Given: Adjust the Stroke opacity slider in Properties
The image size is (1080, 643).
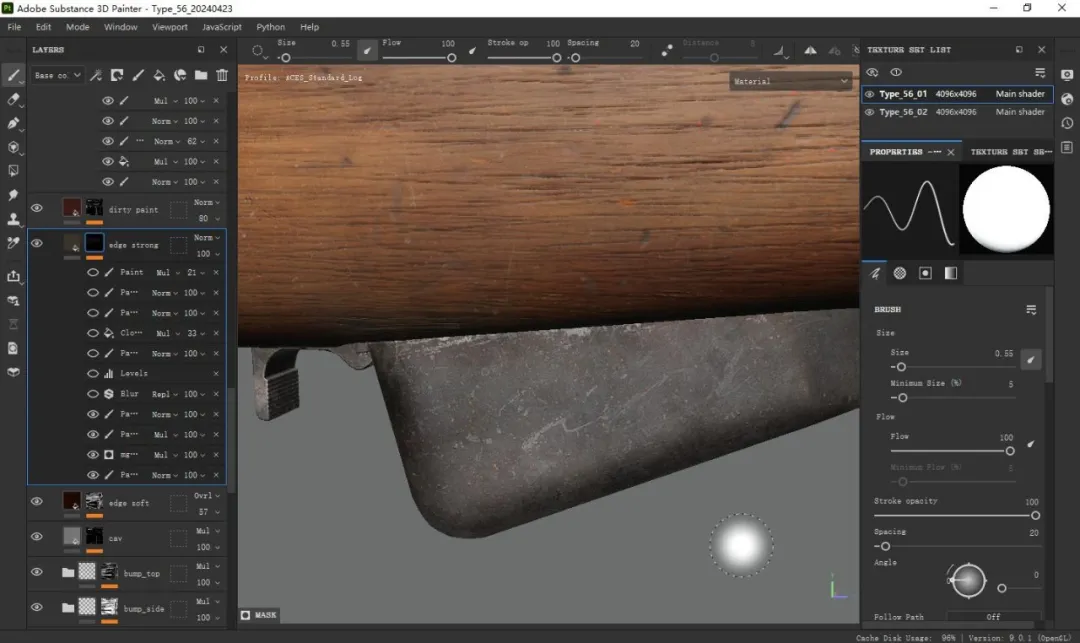Looking at the screenshot, I should coord(1035,516).
